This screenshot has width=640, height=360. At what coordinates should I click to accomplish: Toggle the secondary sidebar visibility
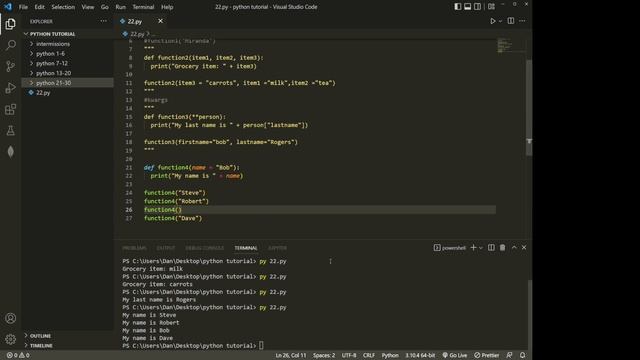click(x=477, y=7)
